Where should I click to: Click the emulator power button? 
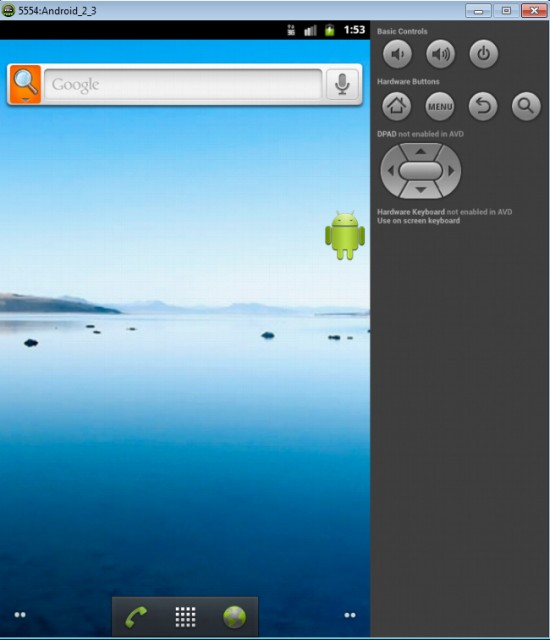(x=483, y=53)
